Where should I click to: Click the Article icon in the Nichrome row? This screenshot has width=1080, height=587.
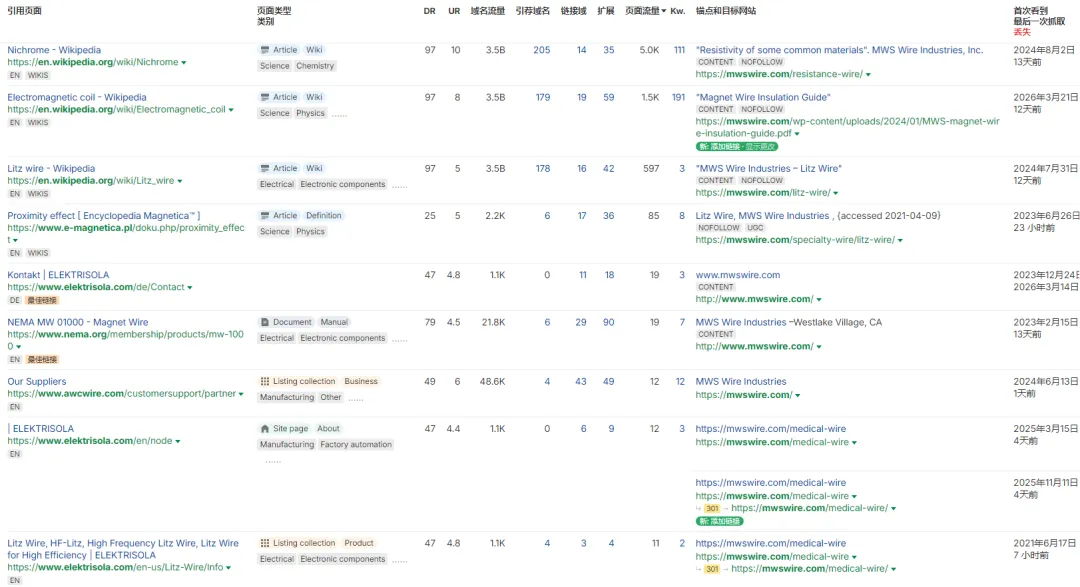pyautogui.click(x=264, y=50)
